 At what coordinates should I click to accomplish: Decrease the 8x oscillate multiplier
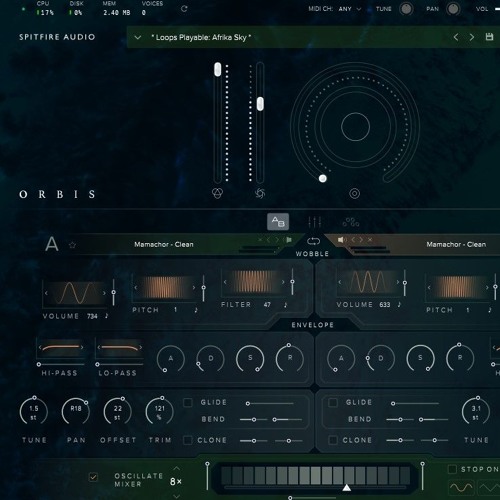point(177,496)
